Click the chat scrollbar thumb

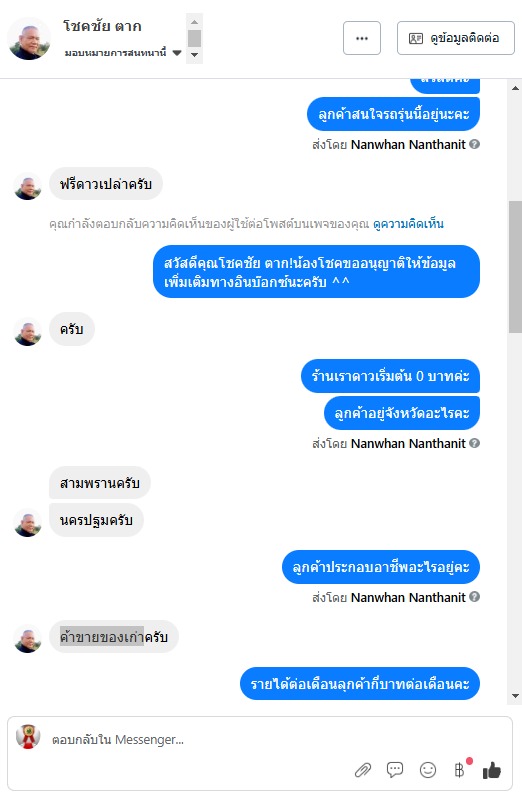click(x=515, y=267)
